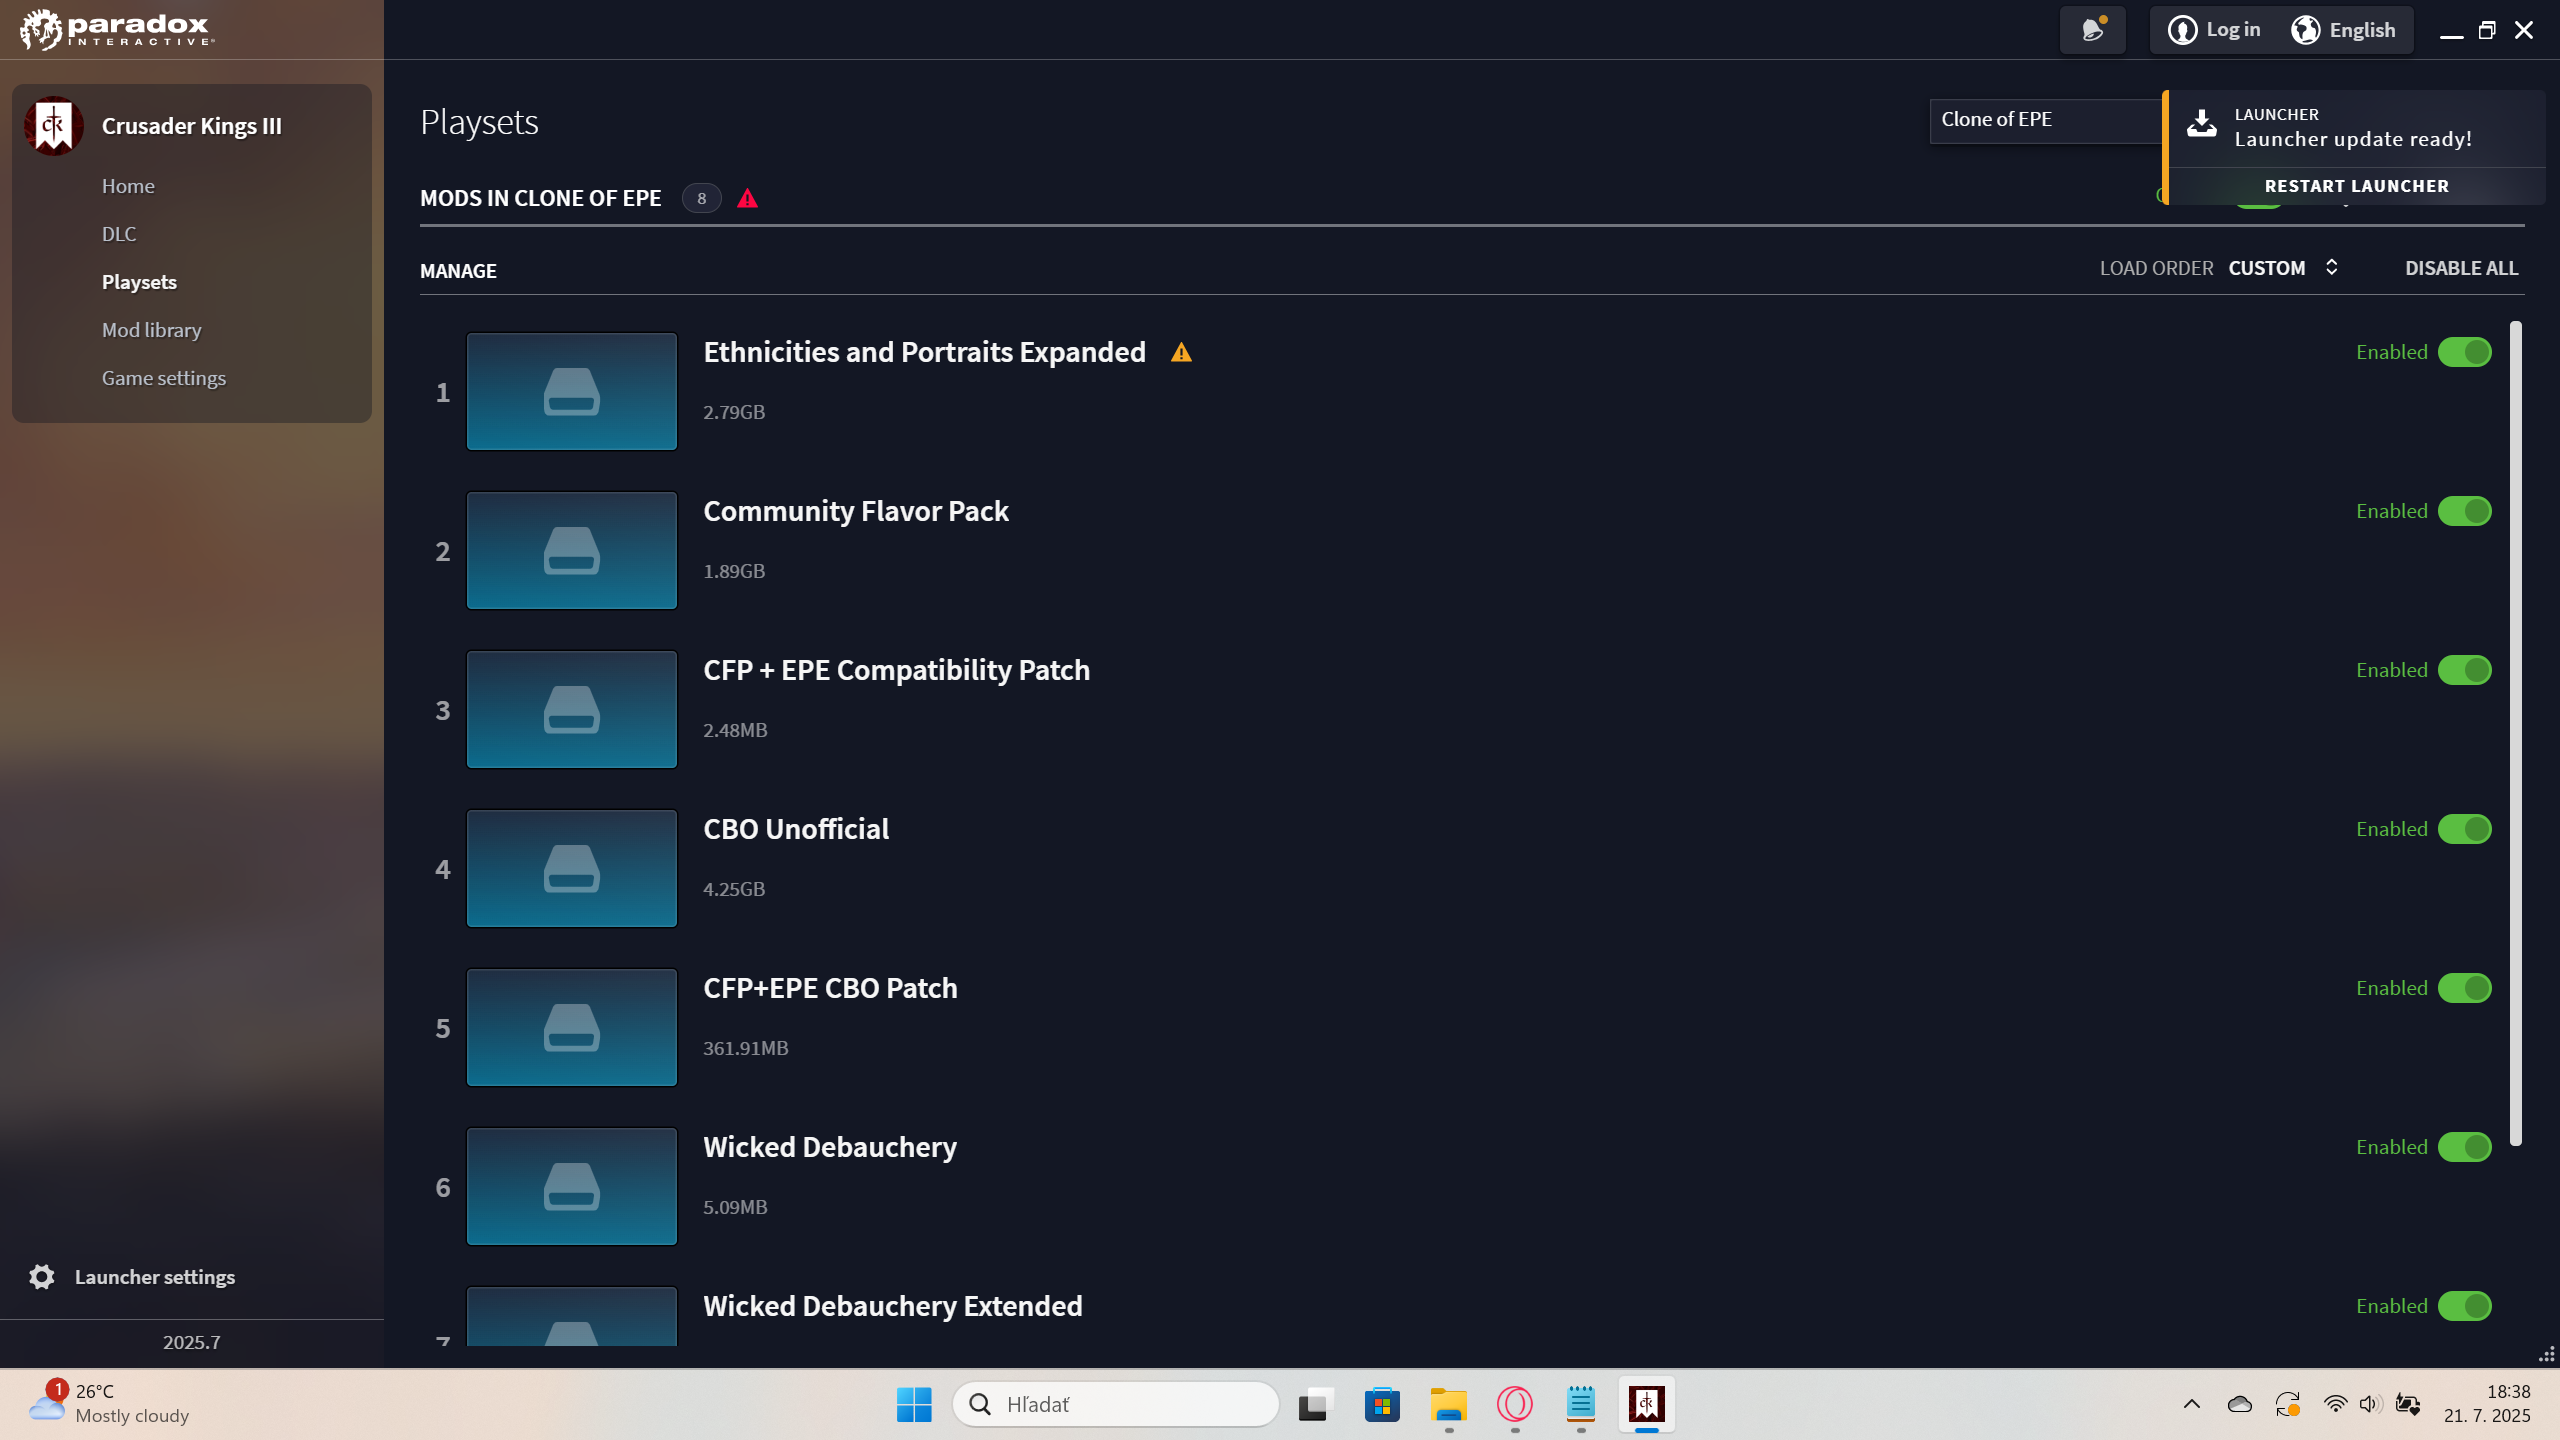
Task: Click the Log in user icon
Action: coord(2182,30)
